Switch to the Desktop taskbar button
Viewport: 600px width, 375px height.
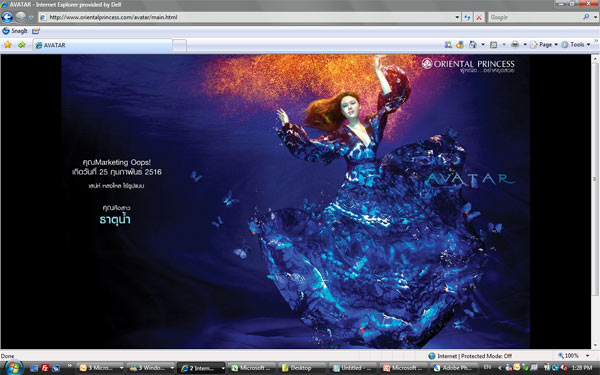303,368
